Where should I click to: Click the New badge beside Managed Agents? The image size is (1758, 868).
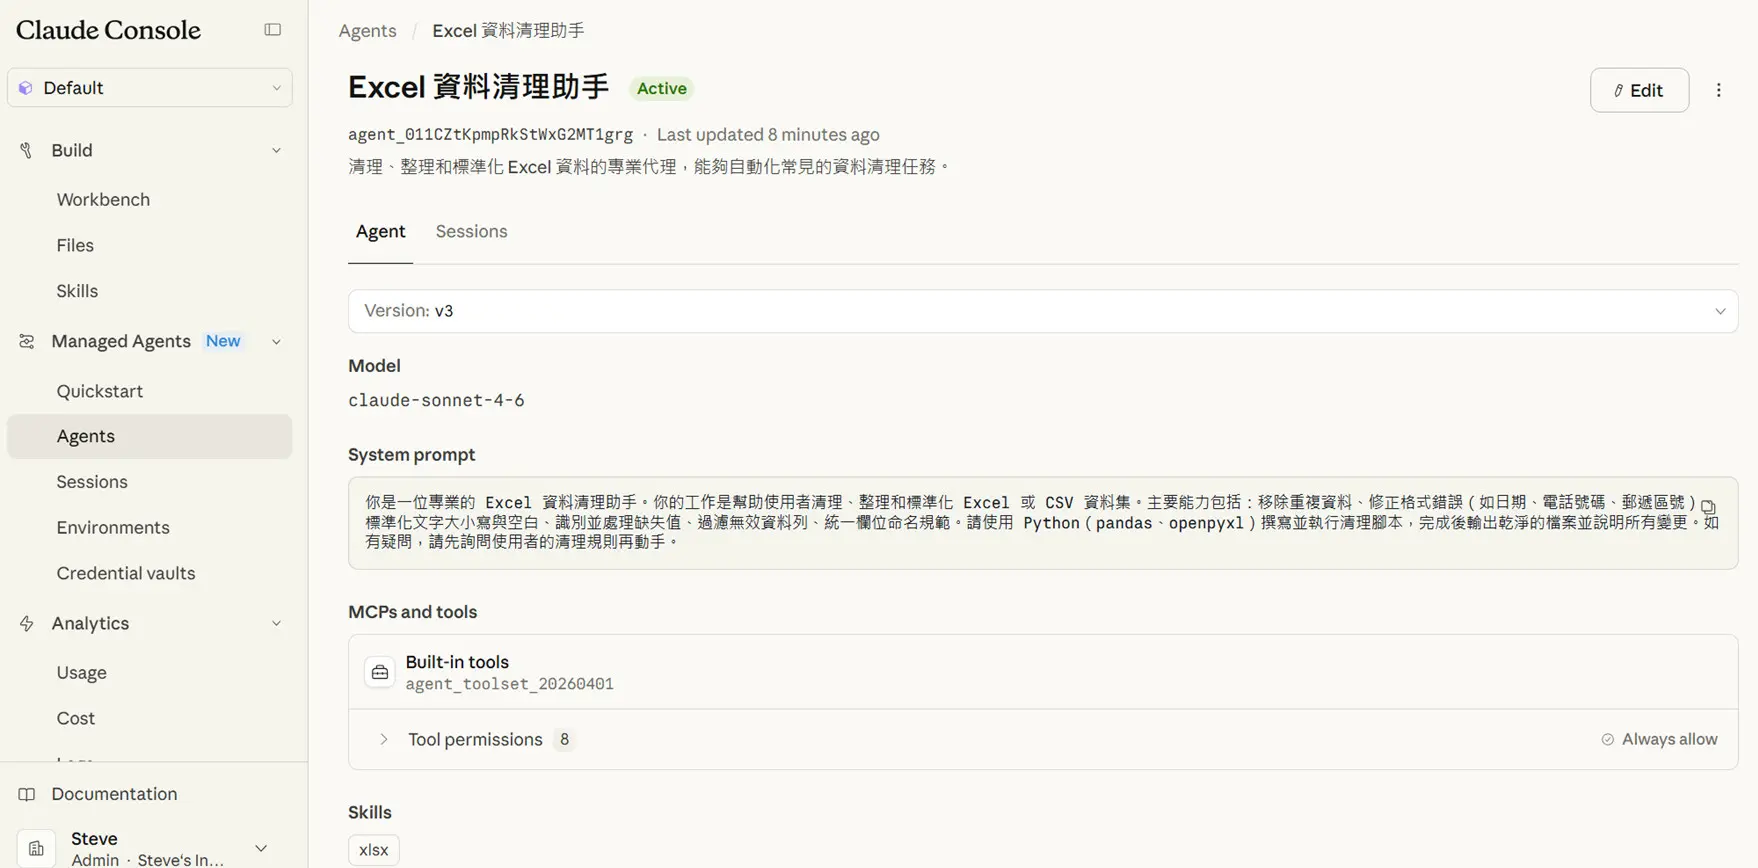pyautogui.click(x=223, y=342)
